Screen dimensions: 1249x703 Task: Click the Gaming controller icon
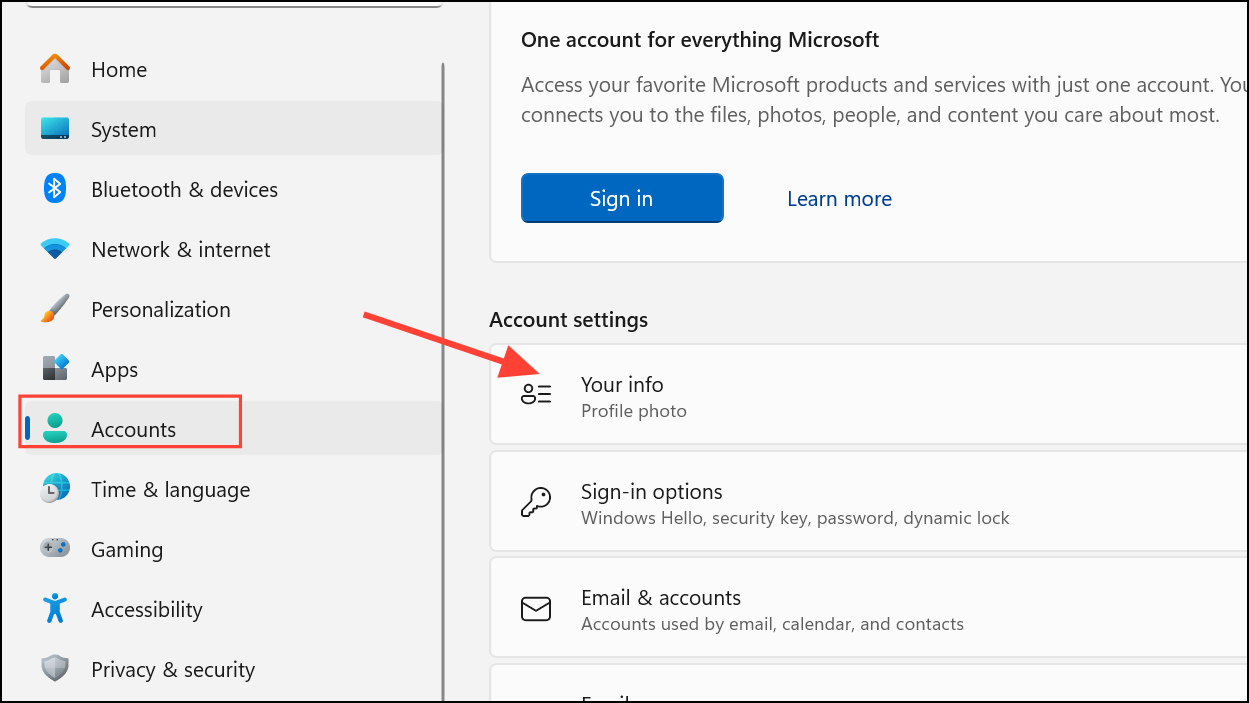tap(55, 548)
